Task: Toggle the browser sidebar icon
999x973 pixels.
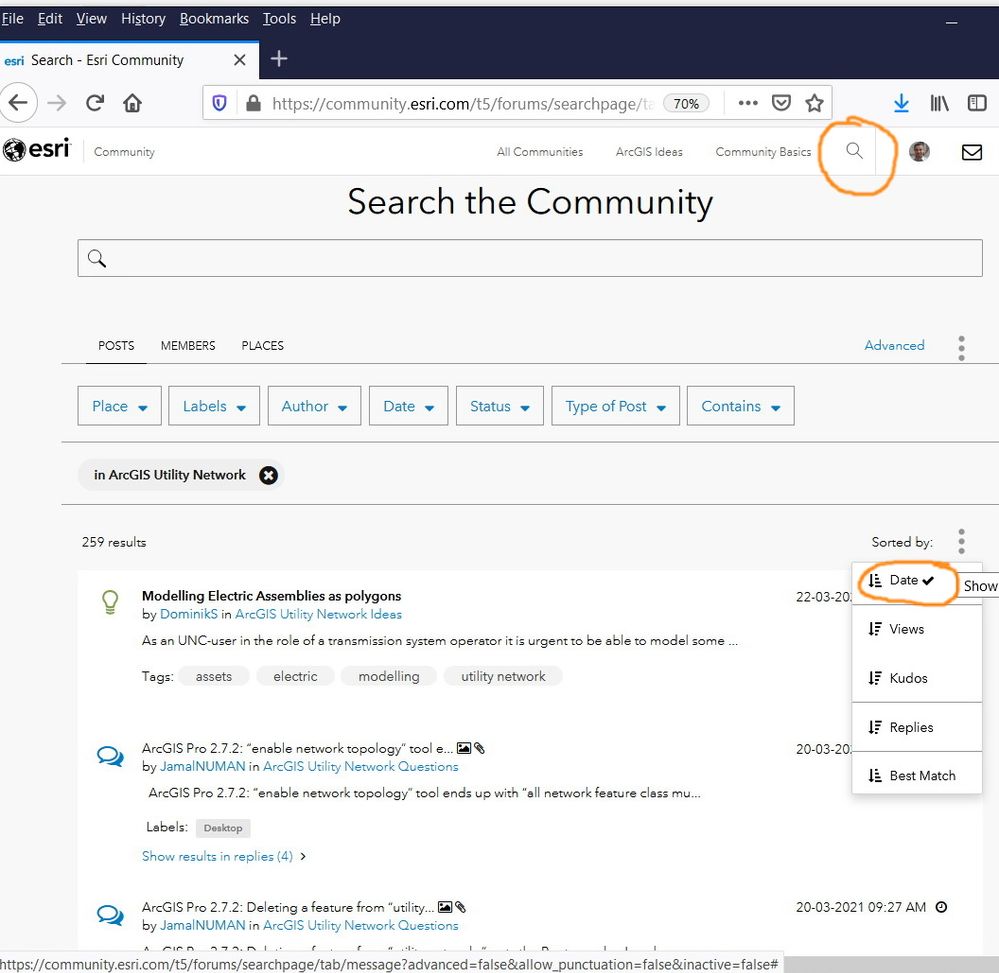Action: 977,103
